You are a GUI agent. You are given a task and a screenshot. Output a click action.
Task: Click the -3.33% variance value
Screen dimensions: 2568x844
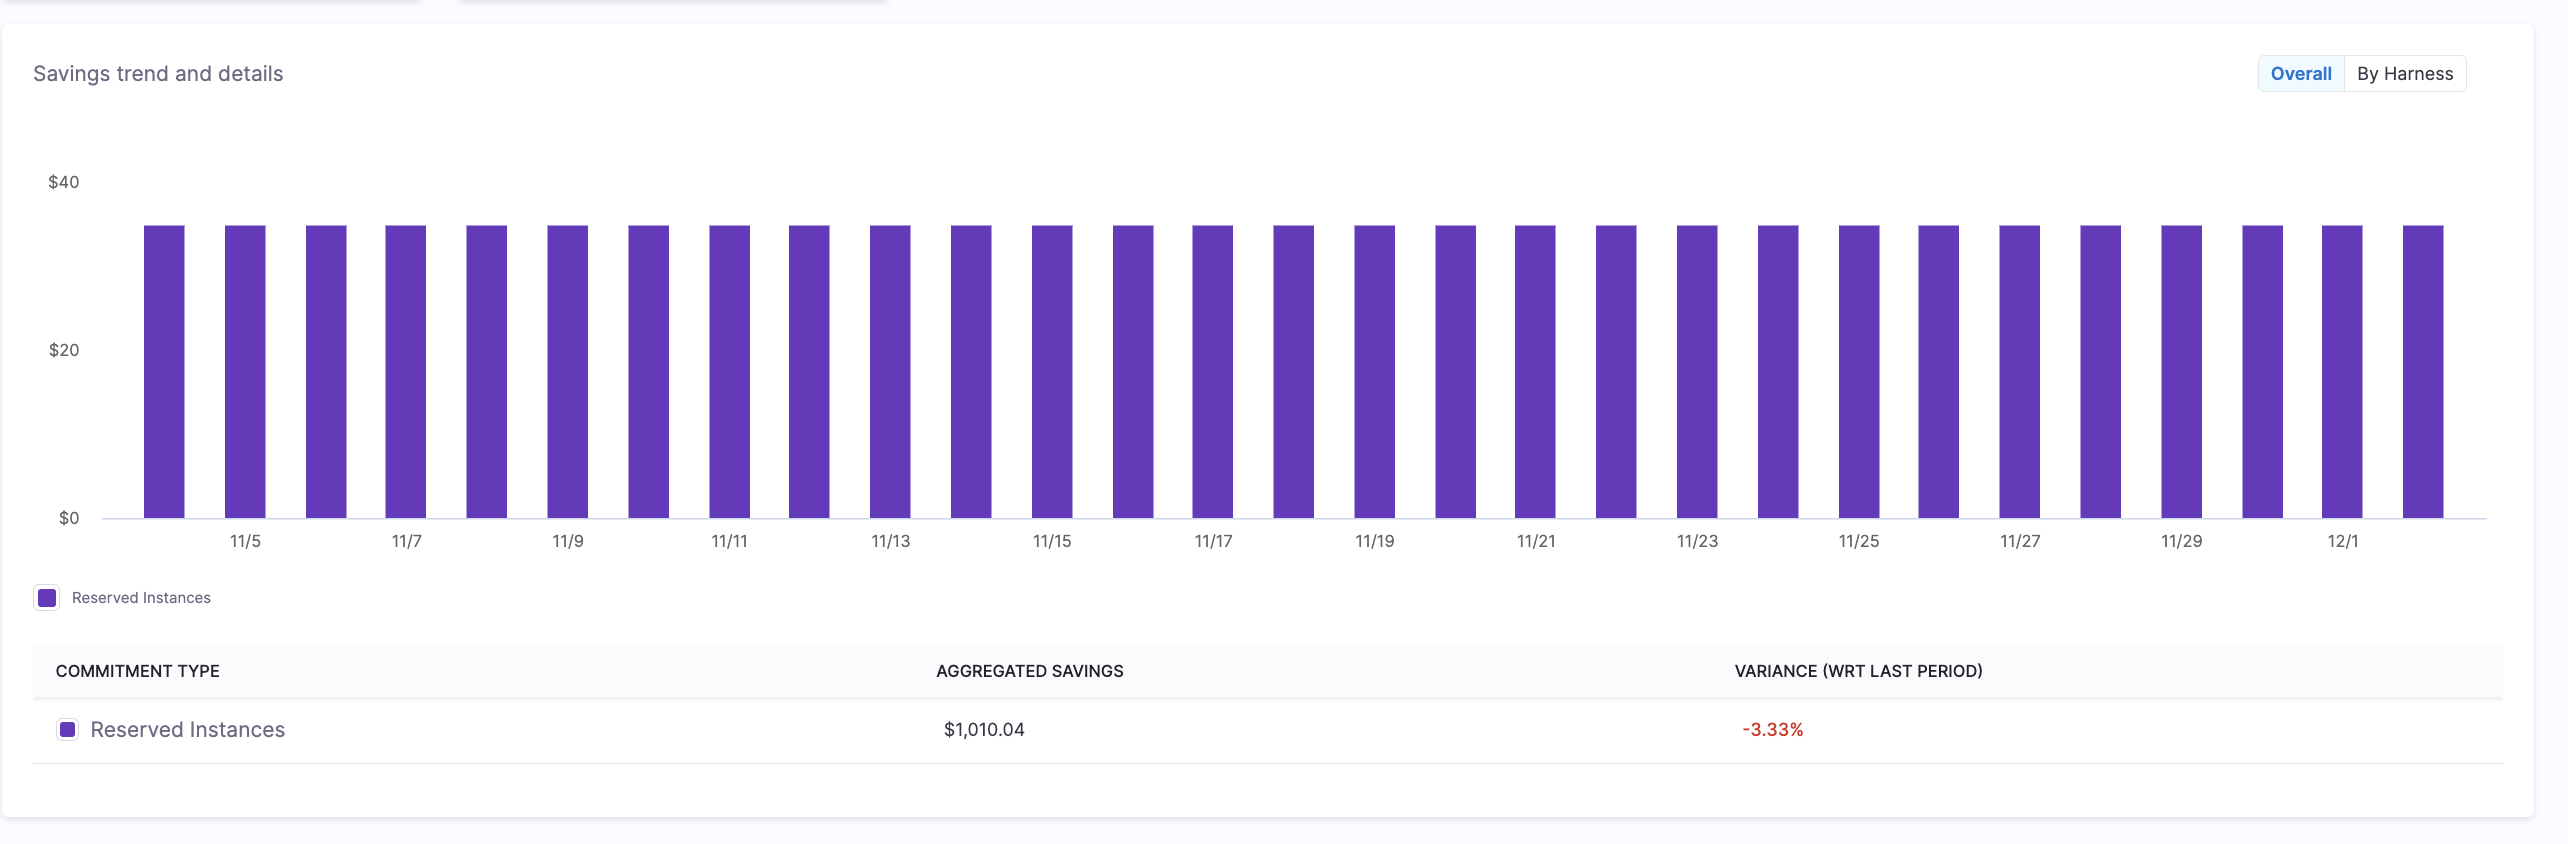click(1772, 730)
